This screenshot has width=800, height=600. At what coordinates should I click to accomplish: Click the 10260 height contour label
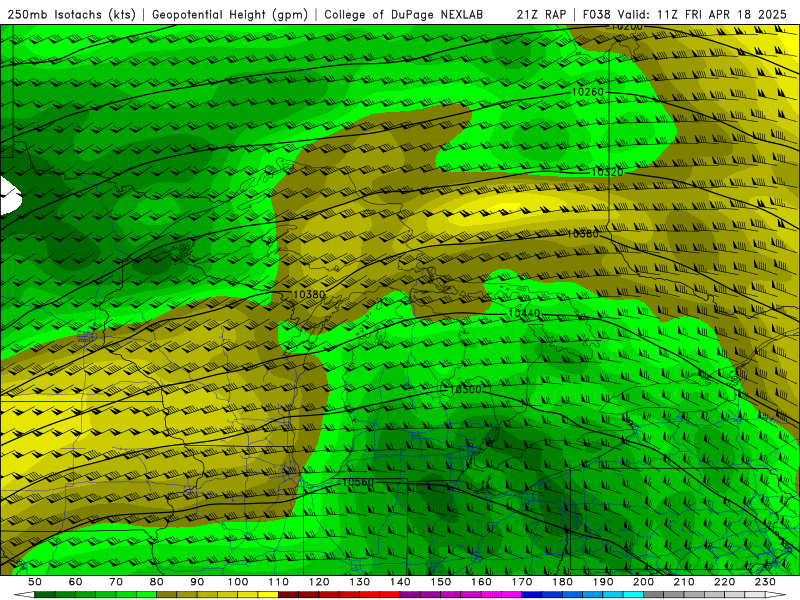click(588, 92)
